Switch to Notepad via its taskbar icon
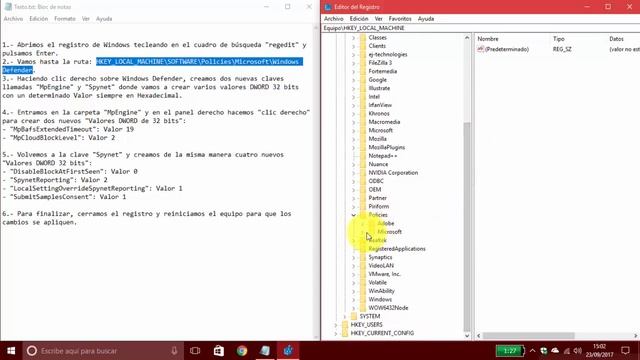 [x=264, y=351]
